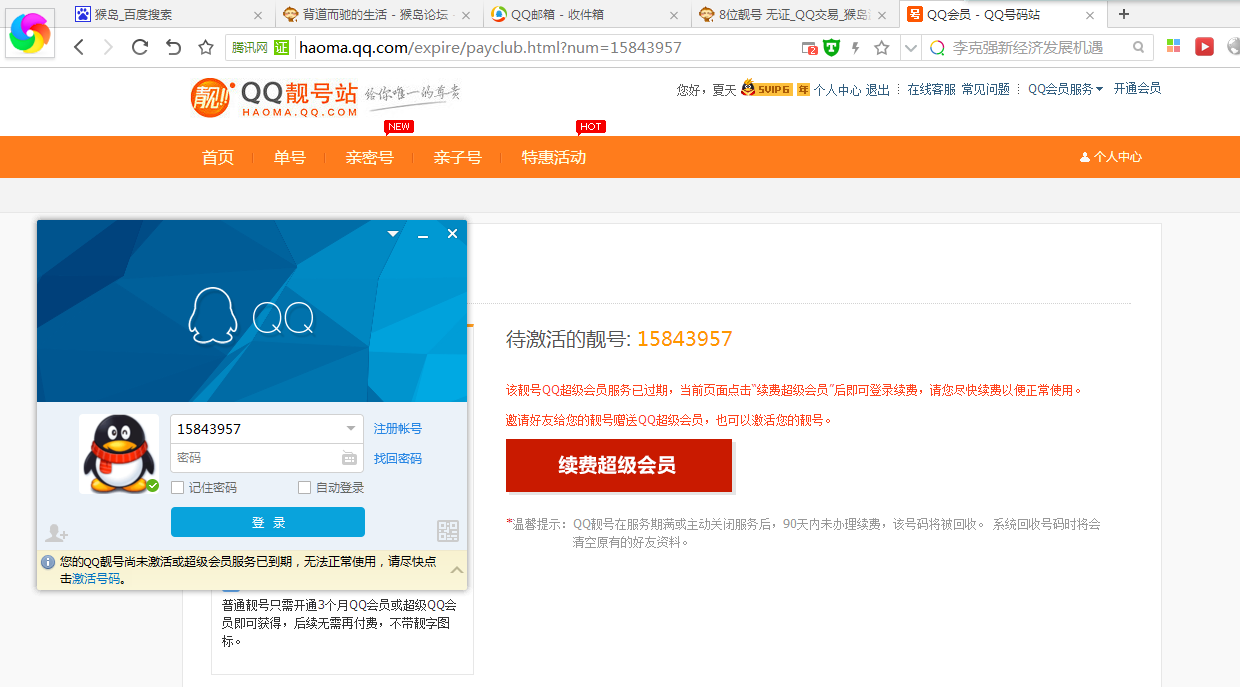Check the 记住密码 checkbox

point(178,488)
